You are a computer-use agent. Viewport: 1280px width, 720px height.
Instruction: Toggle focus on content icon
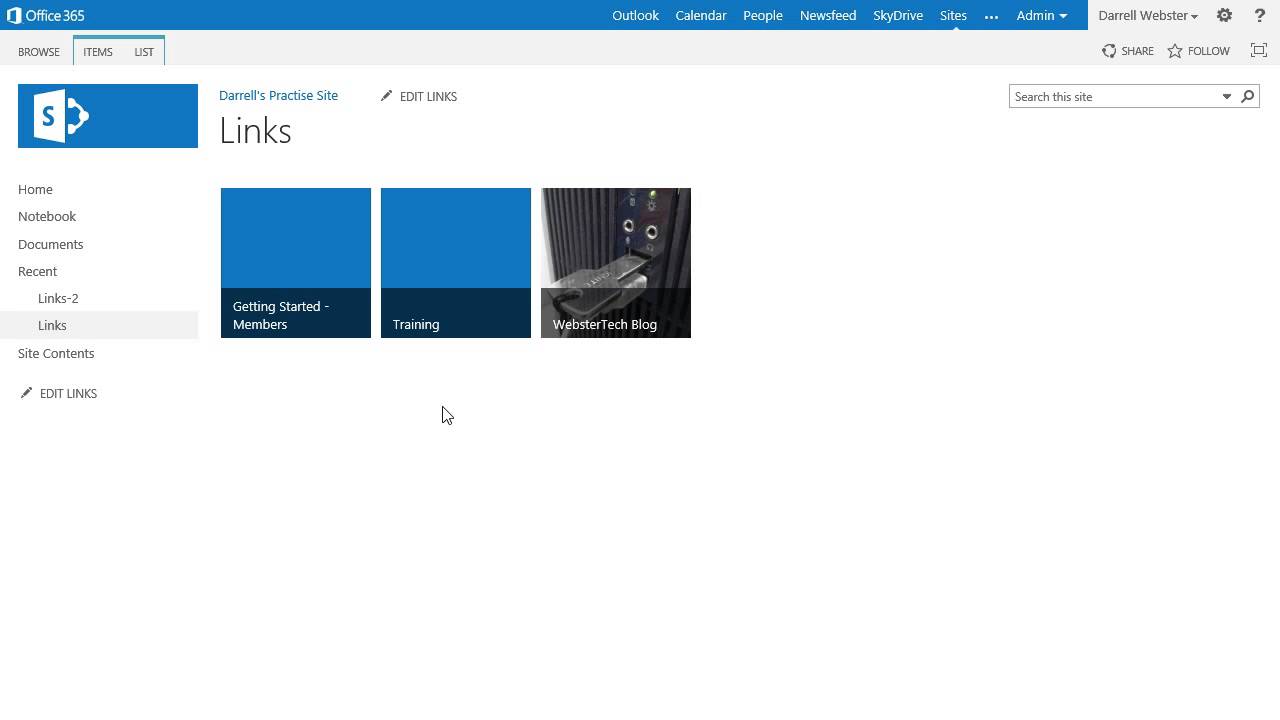[x=1259, y=51]
